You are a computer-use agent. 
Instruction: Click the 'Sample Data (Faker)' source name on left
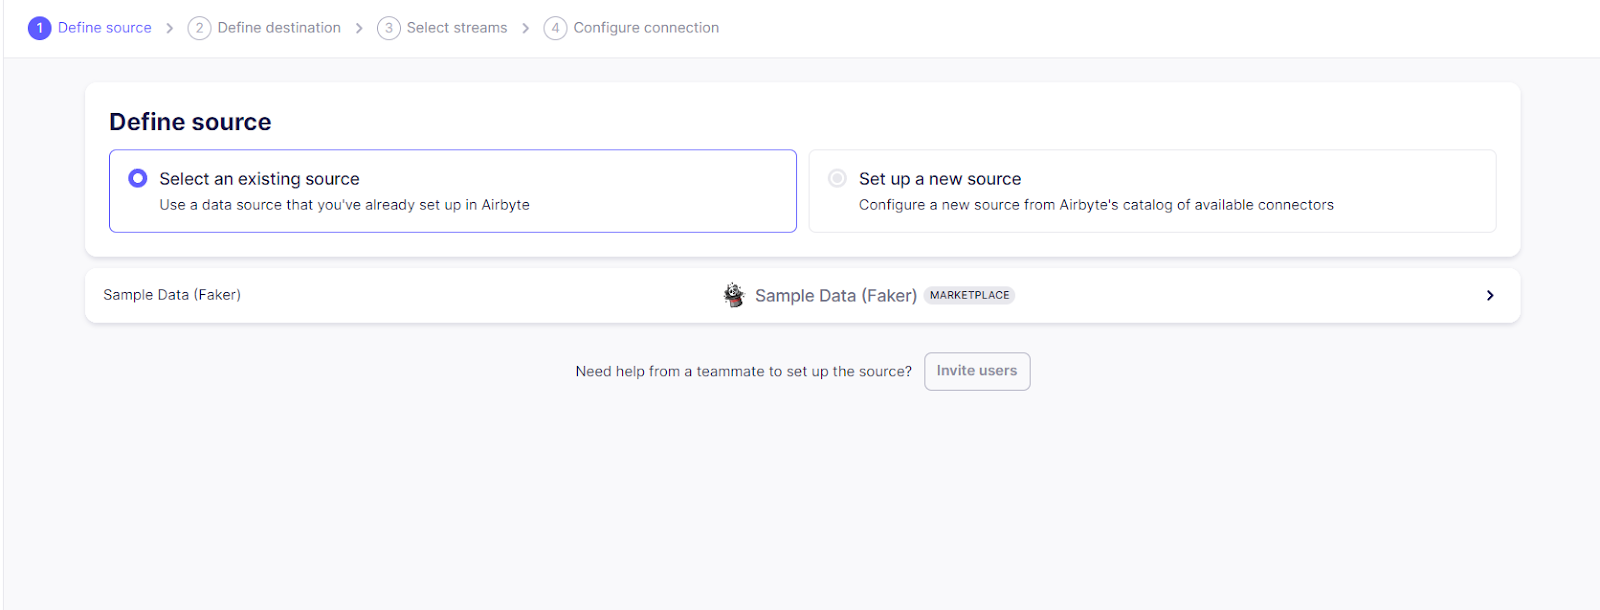172,295
